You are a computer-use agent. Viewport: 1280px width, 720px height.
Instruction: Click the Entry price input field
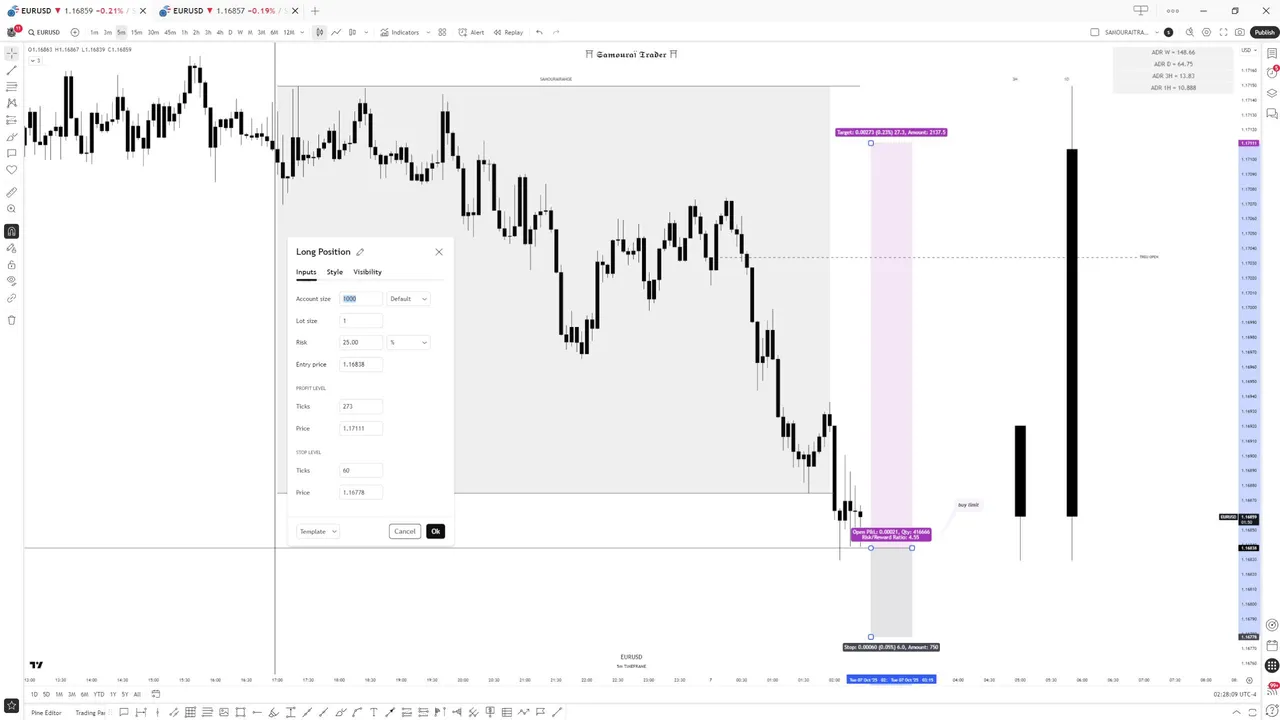coord(361,365)
